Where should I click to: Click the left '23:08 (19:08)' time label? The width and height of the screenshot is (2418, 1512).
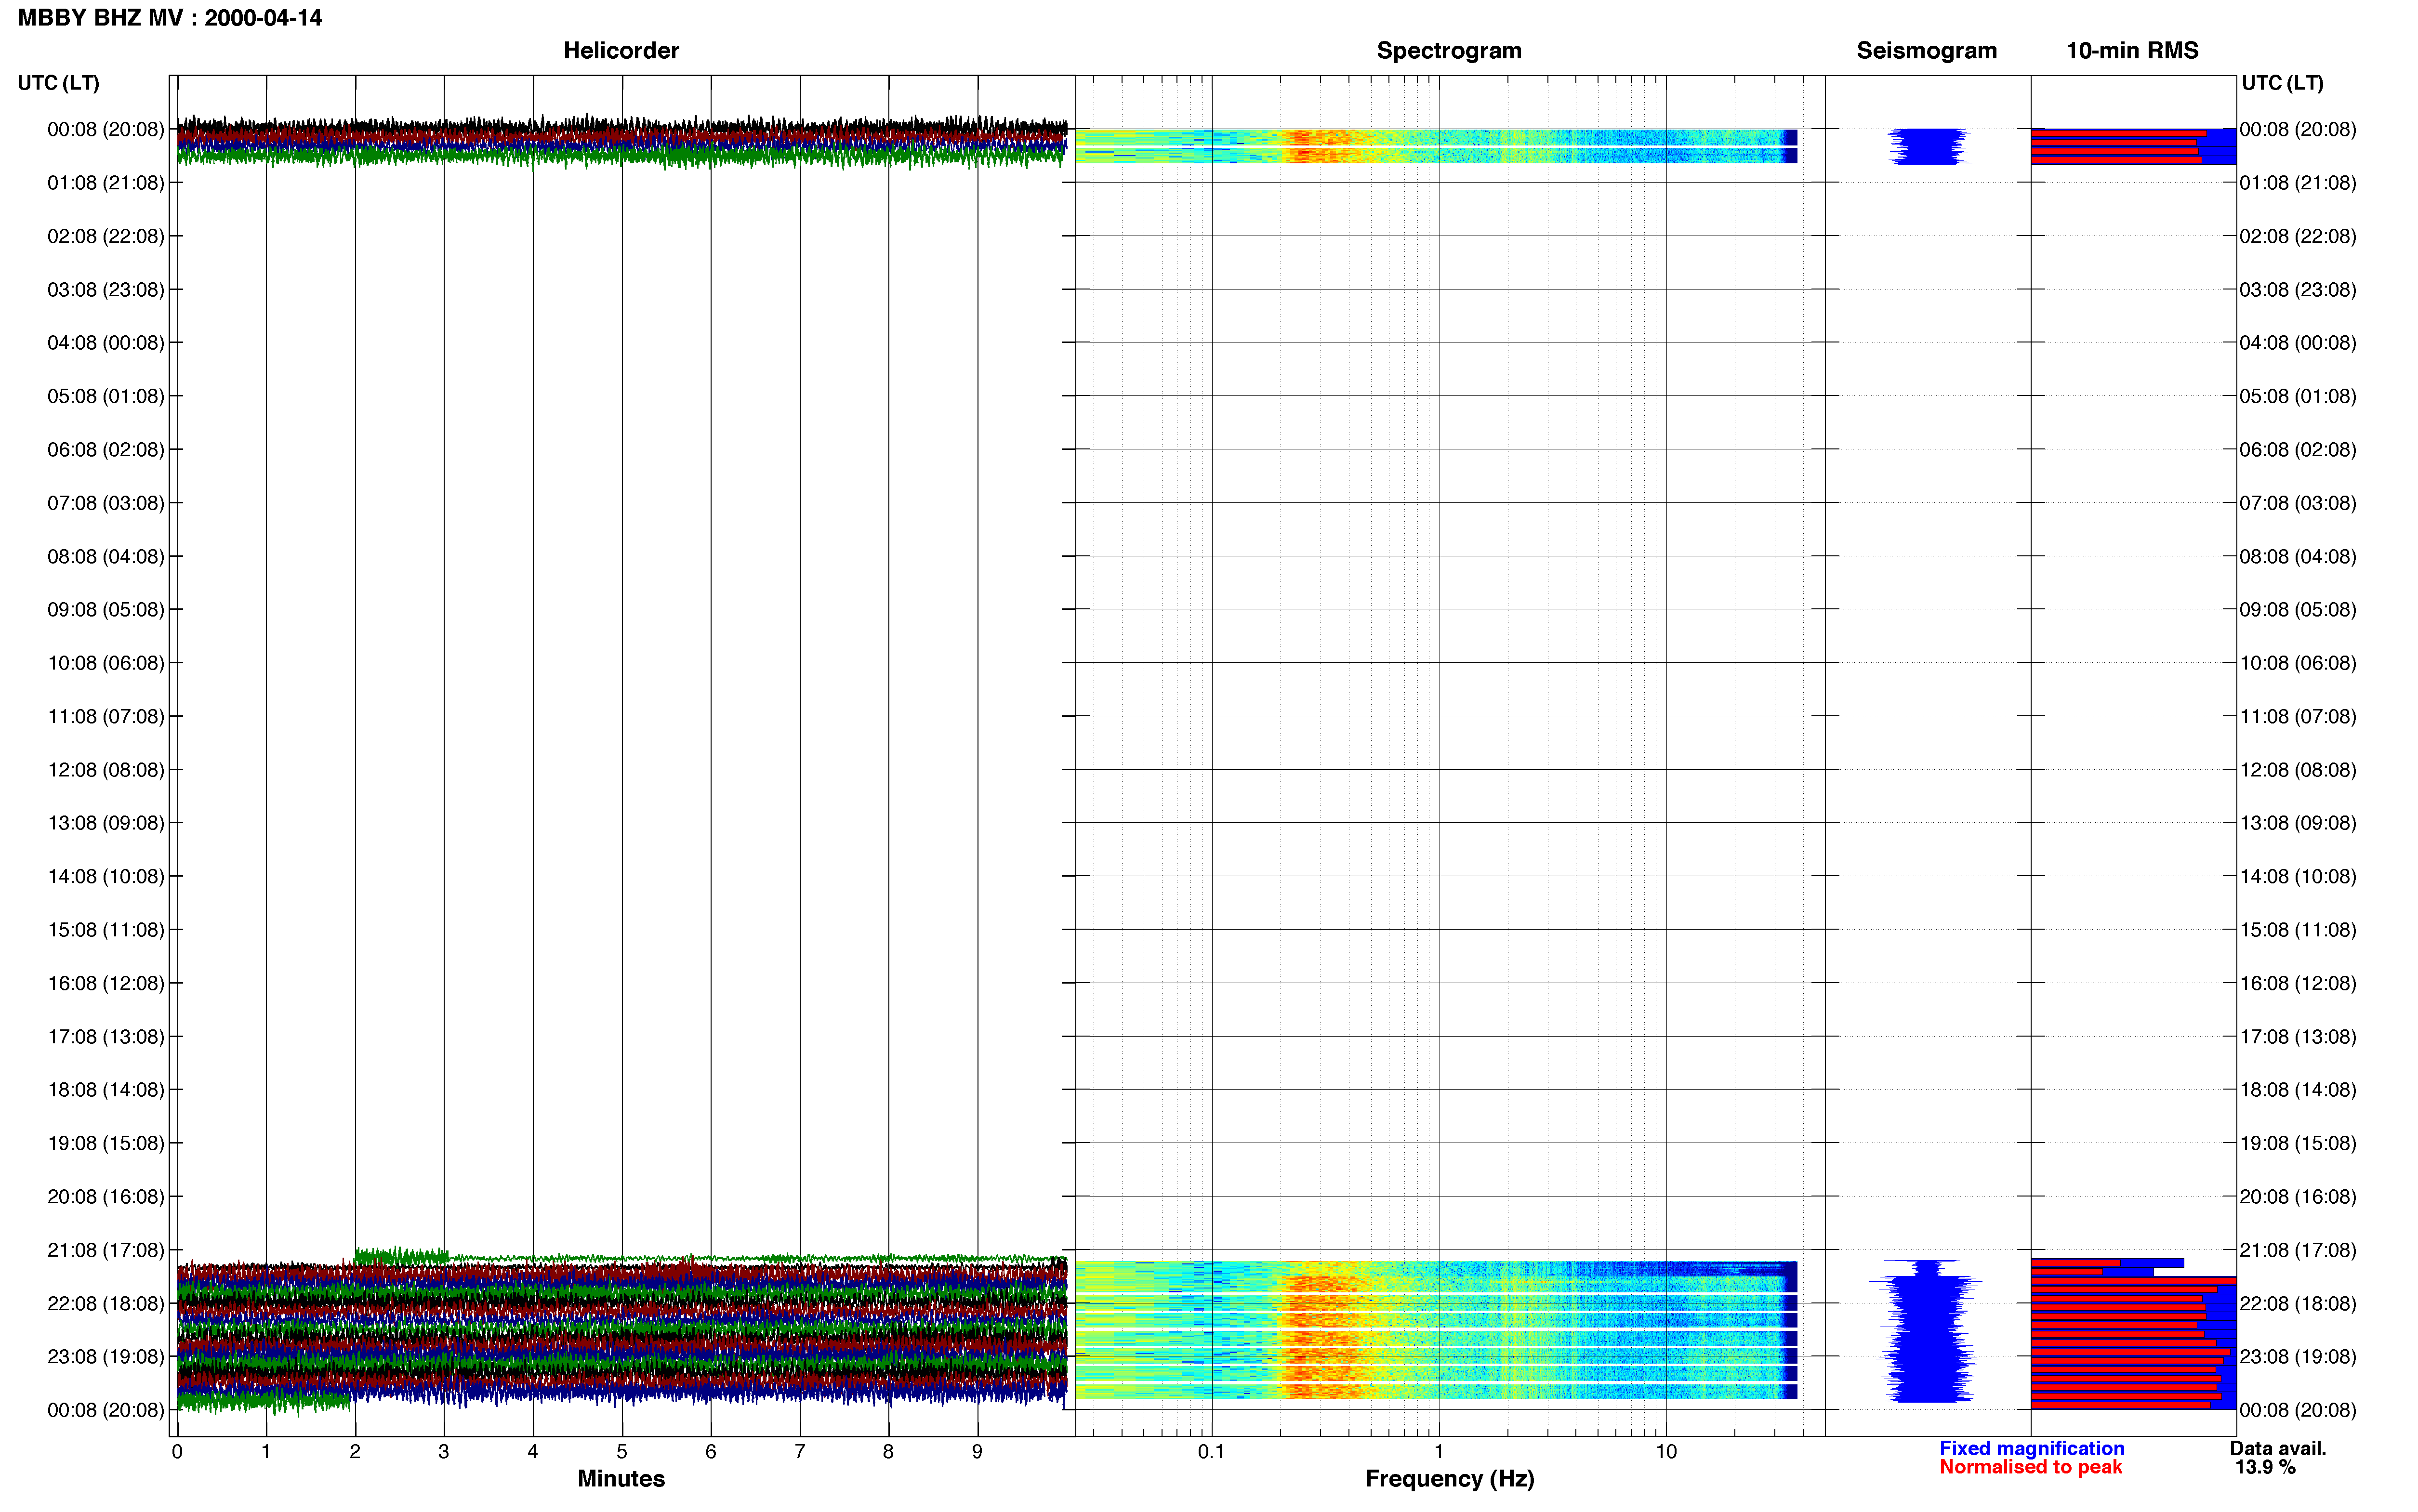tap(106, 1357)
